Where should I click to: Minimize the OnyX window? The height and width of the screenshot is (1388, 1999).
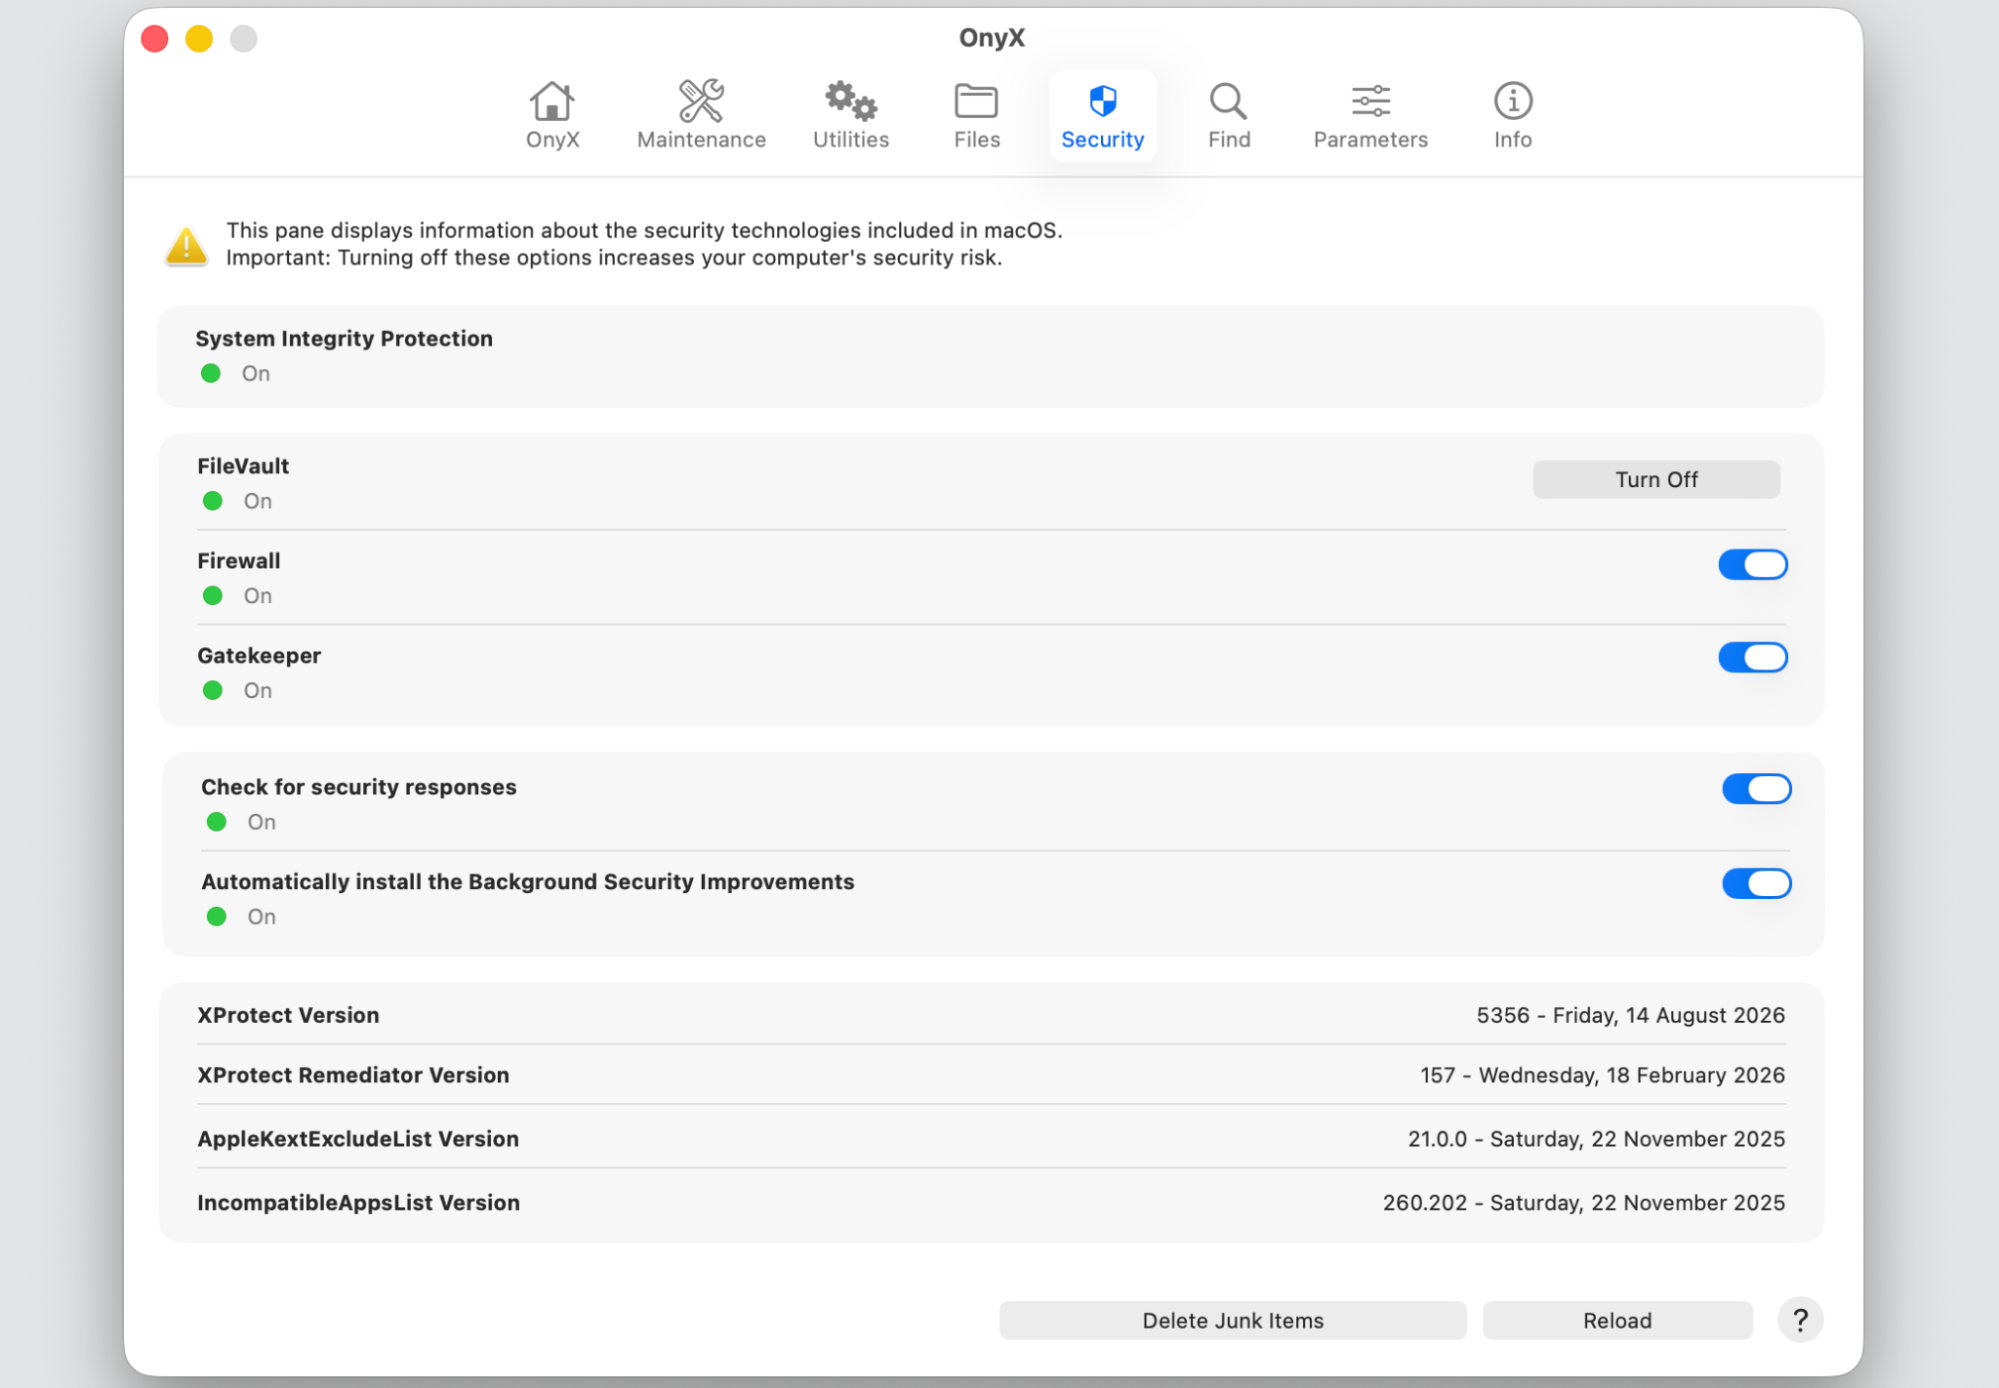pyautogui.click(x=199, y=39)
